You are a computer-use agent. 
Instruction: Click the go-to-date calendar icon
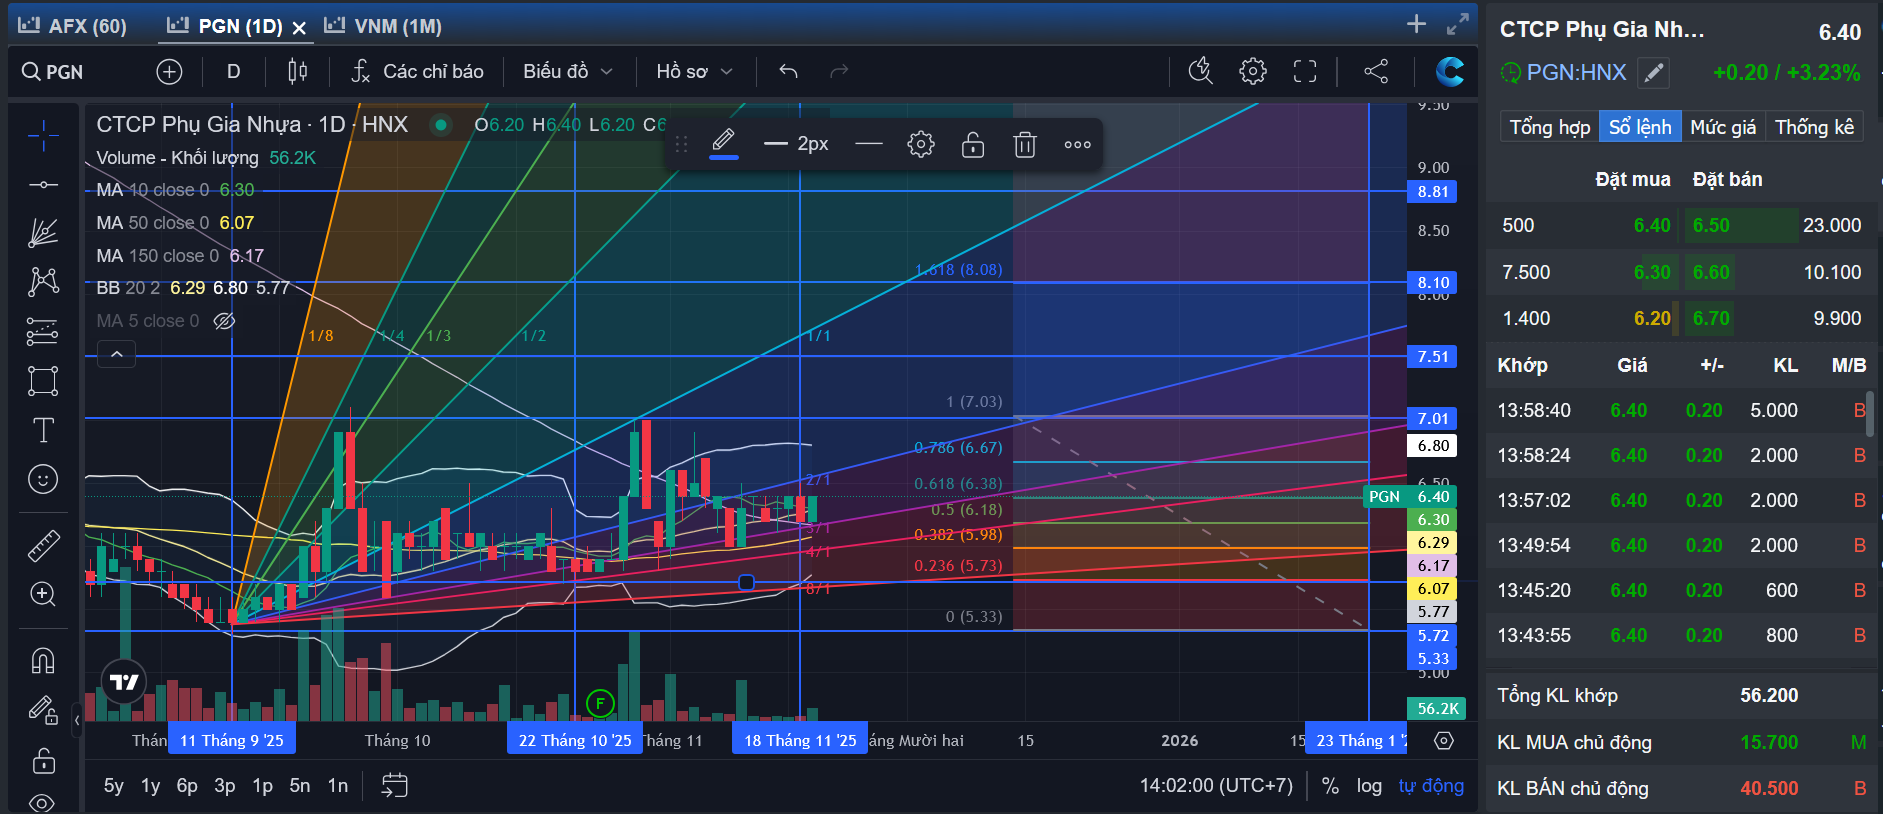click(395, 786)
